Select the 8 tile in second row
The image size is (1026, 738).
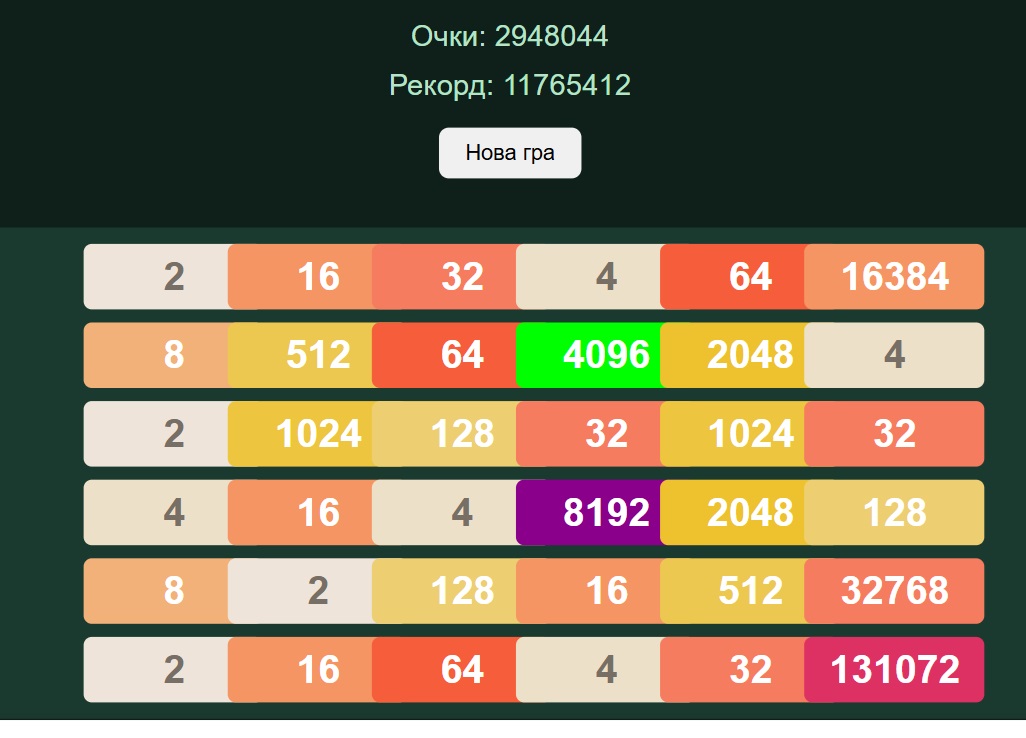point(157,355)
